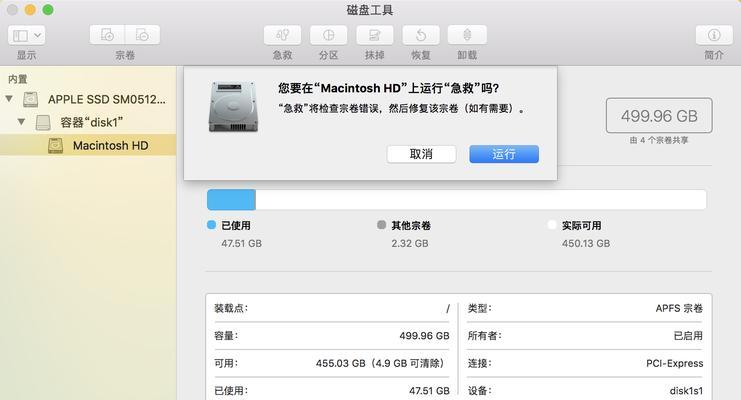The width and height of the screenshot is (741, 400).
Task: Click the 47.51 GB used value under legend
Action: [241, 243]
